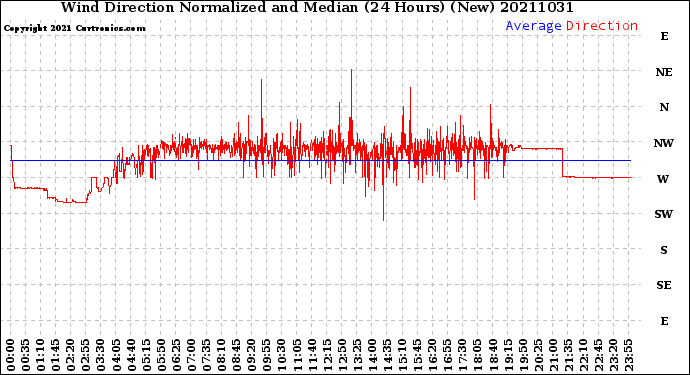Select the blue Average legend label

pos(533,26)
